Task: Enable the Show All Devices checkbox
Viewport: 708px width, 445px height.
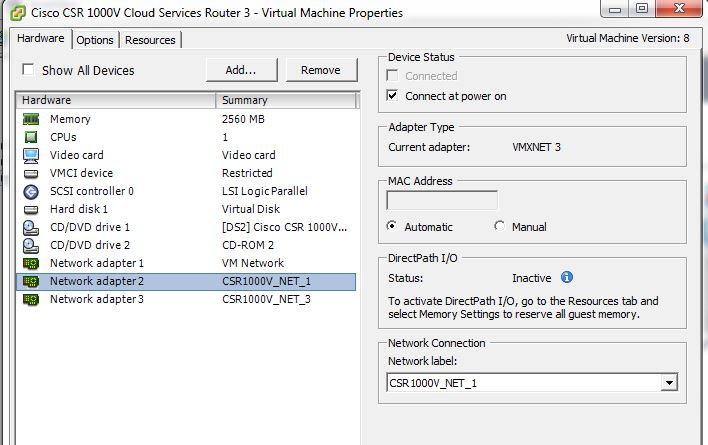Action: [28, 70]
